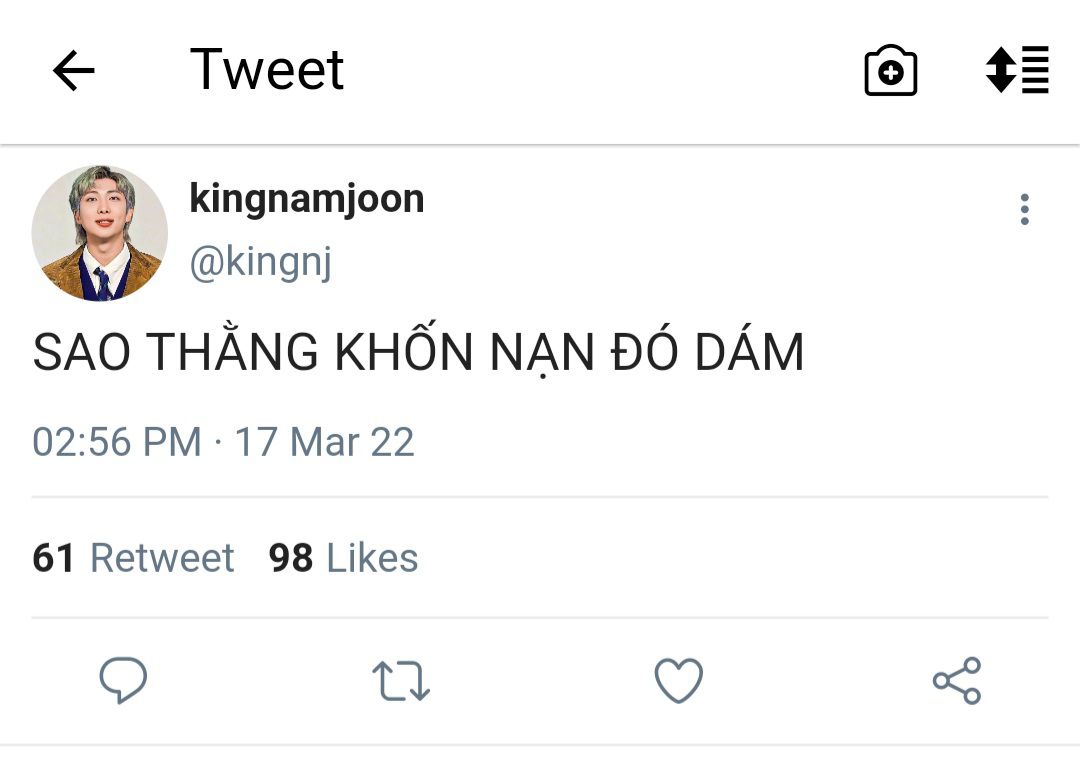Screen dimensions: 1080x757
Task: Toggle the heart like button
Action: coord(678,681)
